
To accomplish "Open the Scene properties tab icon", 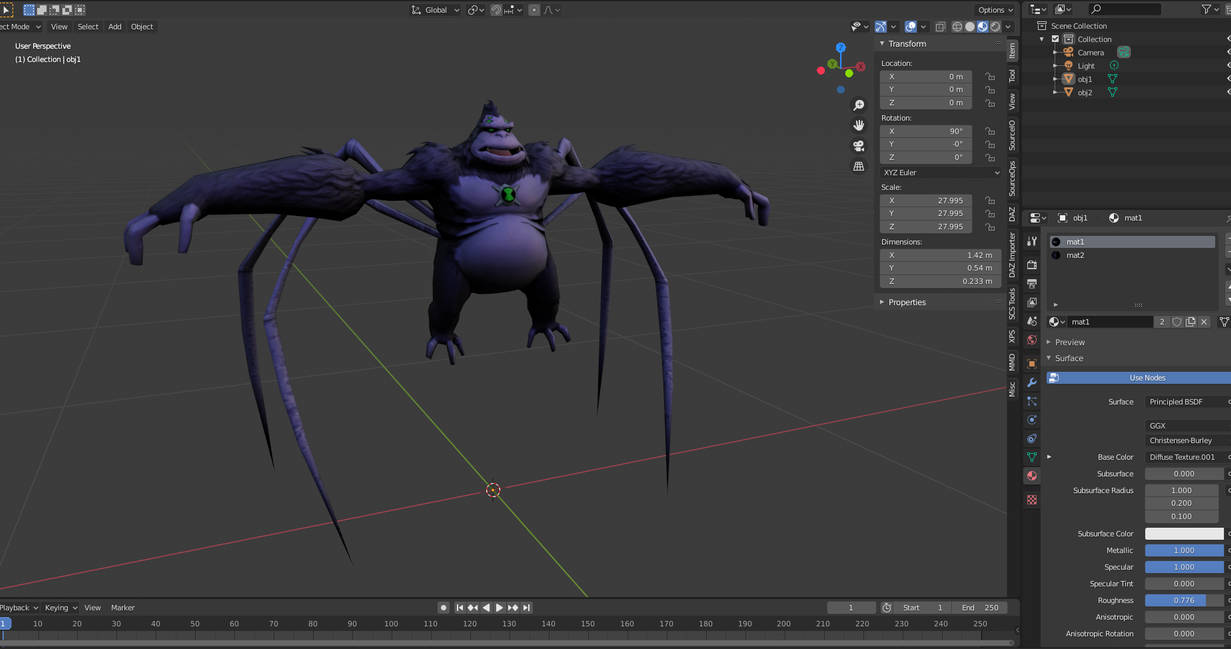I will pyautogui.click(x=1032, y=322).
